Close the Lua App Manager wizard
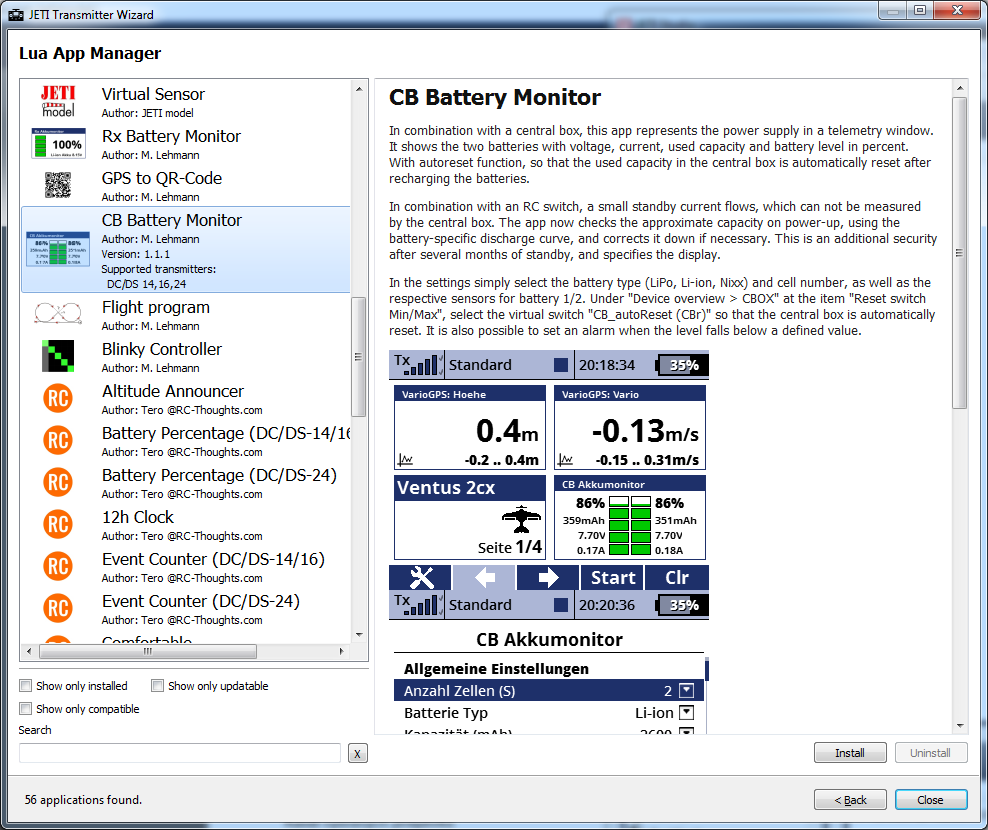This screenshot has height=830, width=988. click(931, 800)
